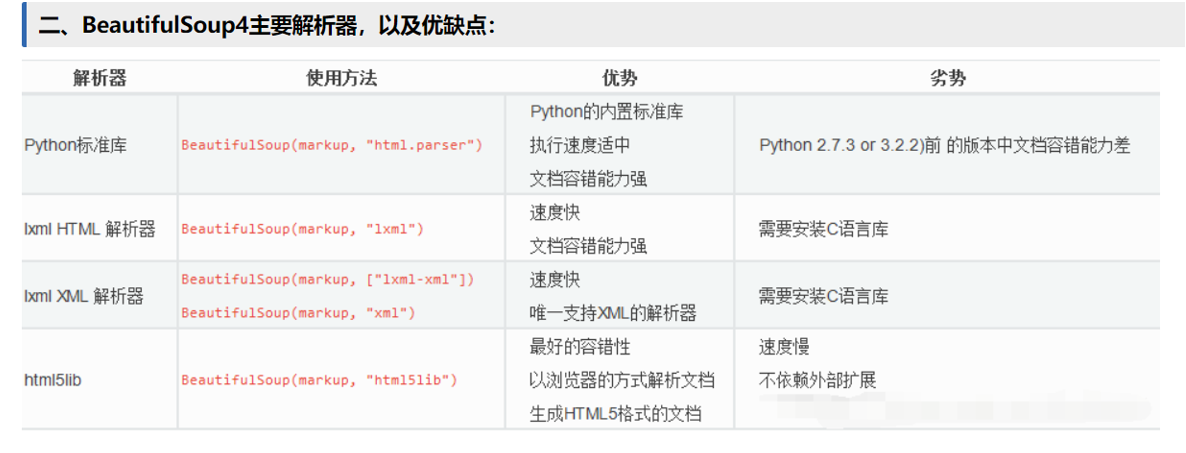Viewport: 1186px width, 453px height.
Task: Click the heading "二、BeautifulSoup4主要解析器,以及优缺点"
Action: 268,25
